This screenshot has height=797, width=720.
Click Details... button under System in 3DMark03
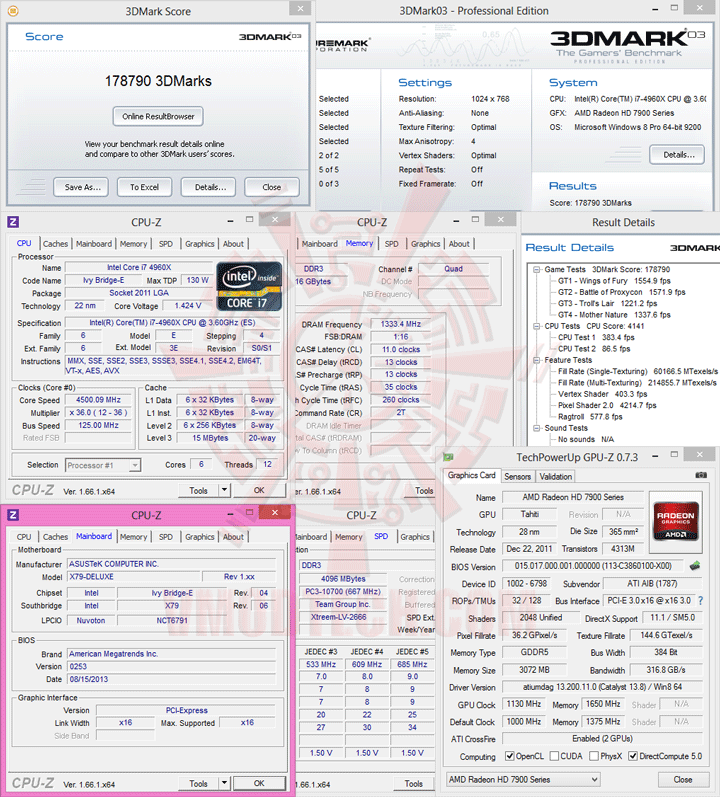pyautogui.click(x=677, y=155)
